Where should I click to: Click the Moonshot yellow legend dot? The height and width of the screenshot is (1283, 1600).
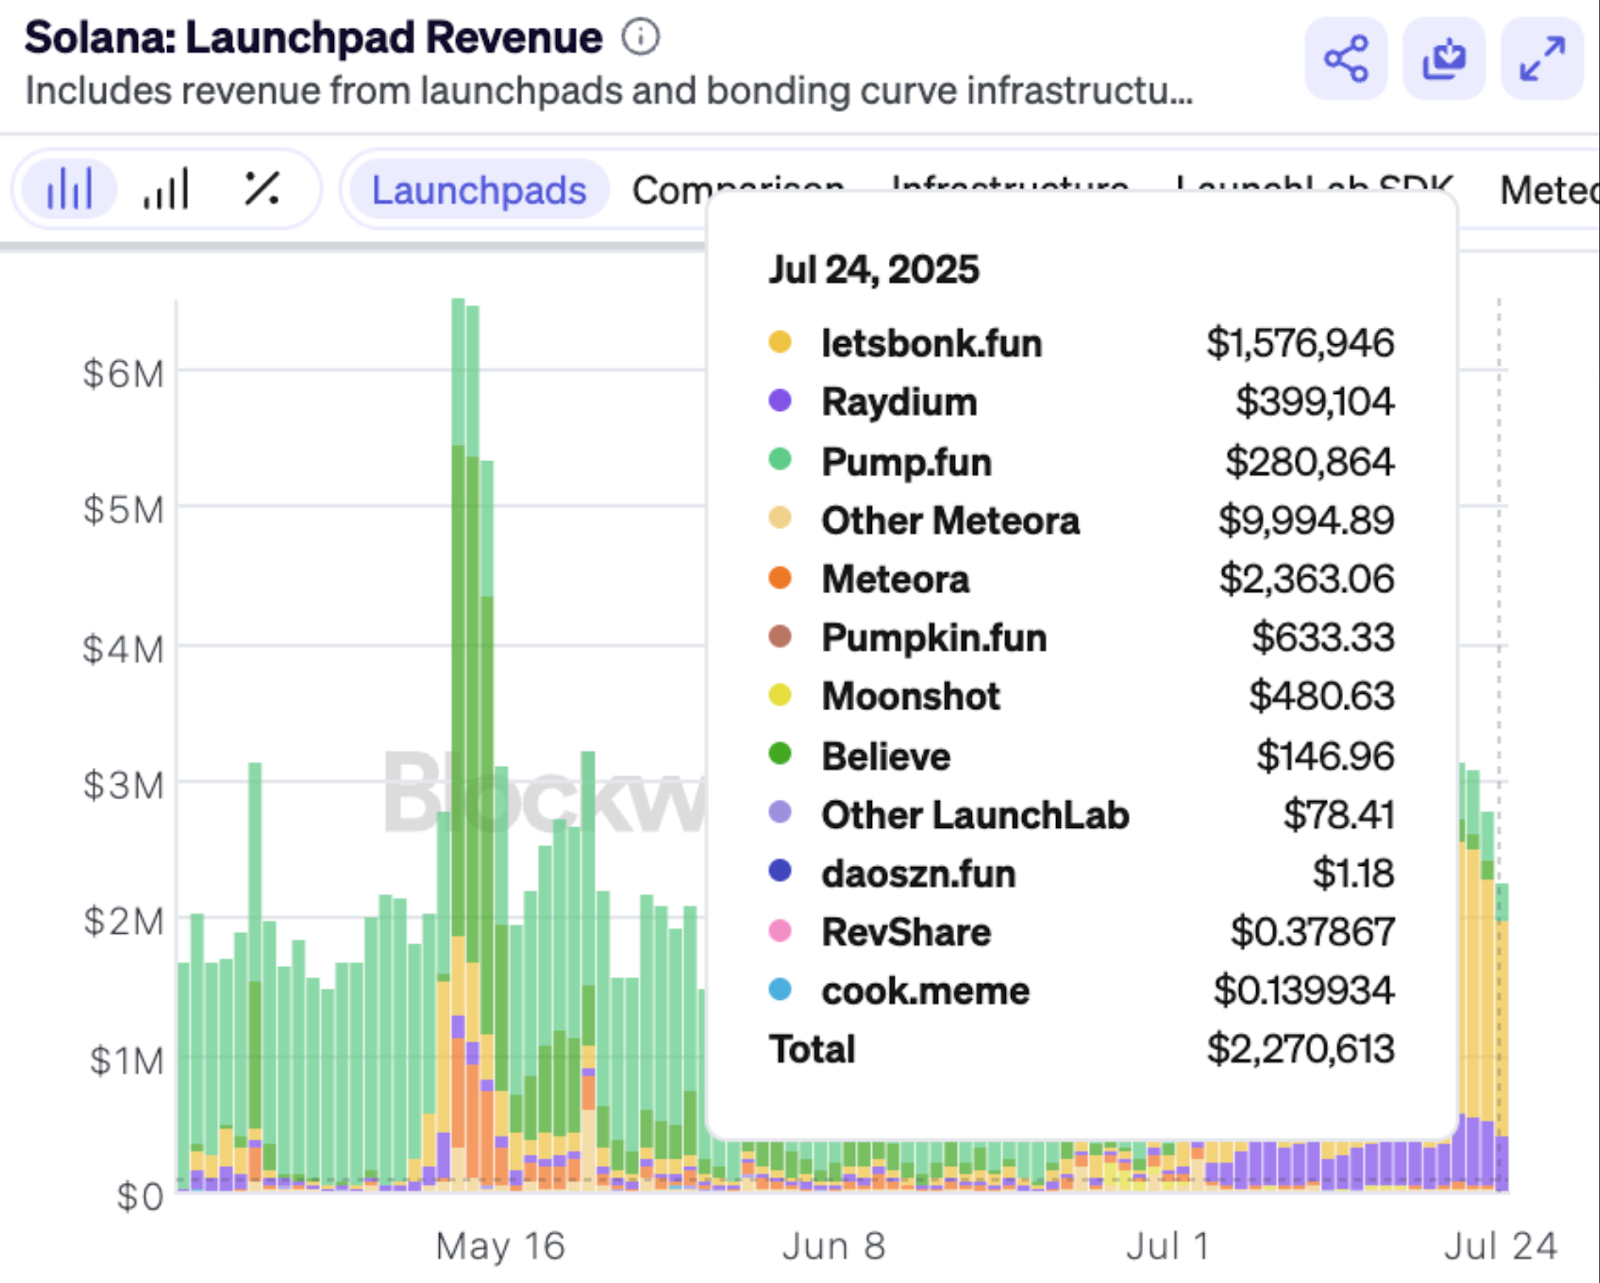click(780, 695)
